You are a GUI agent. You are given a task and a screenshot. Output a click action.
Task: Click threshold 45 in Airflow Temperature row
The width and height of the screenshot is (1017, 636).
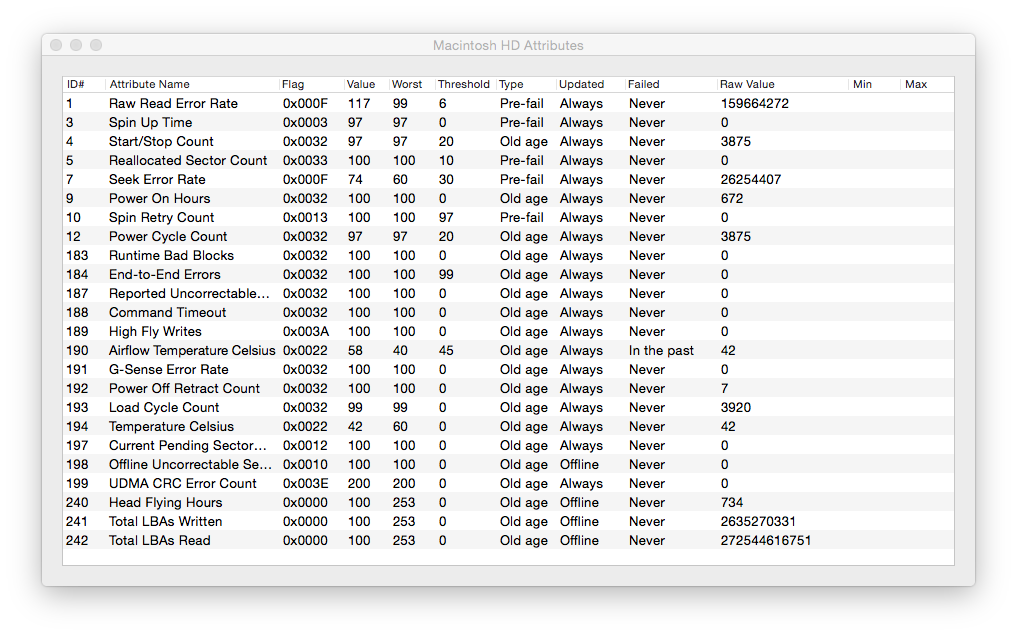point(446,350)
